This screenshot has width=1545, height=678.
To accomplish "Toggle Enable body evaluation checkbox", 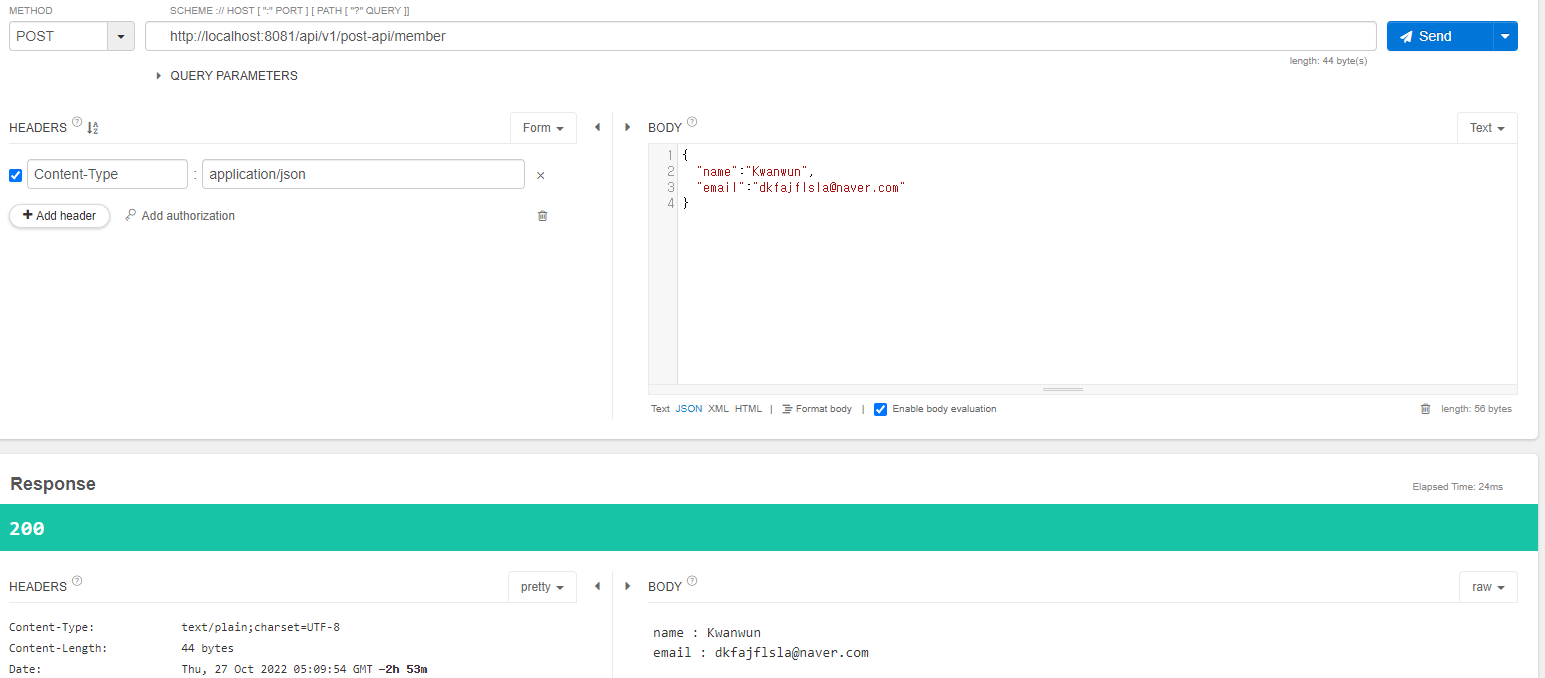I will tap(880, 409).
